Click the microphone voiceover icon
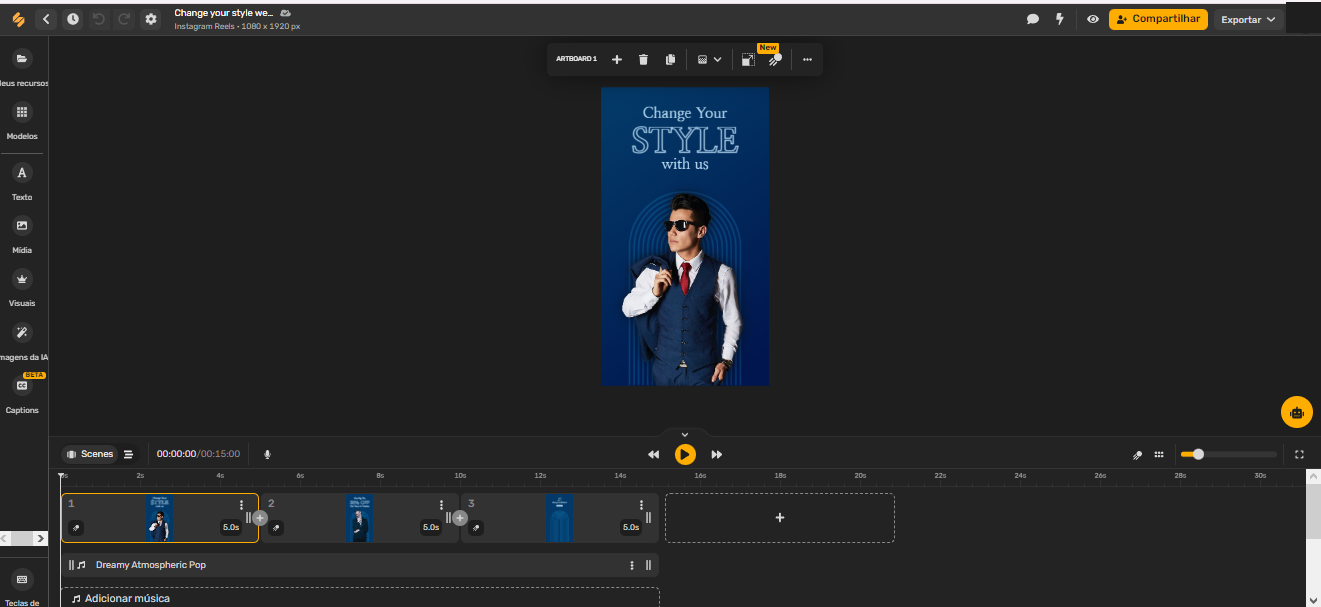This screenshot has width=1321, height=607. click(267, 454)
